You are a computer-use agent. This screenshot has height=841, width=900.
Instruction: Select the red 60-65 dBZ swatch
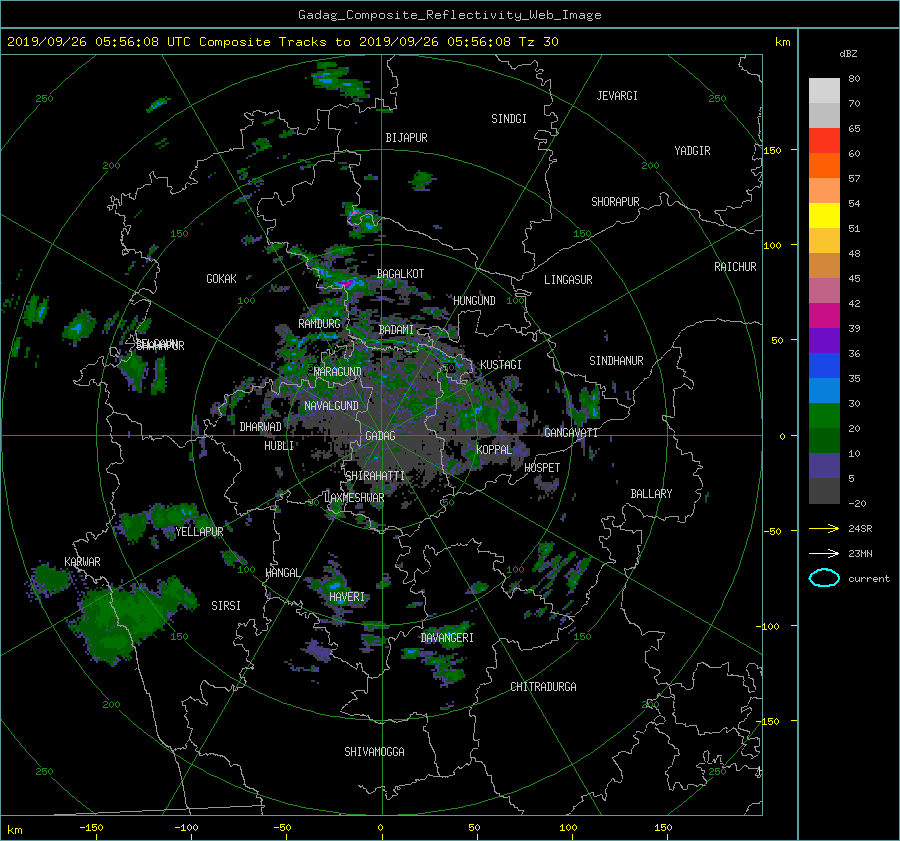824,140
